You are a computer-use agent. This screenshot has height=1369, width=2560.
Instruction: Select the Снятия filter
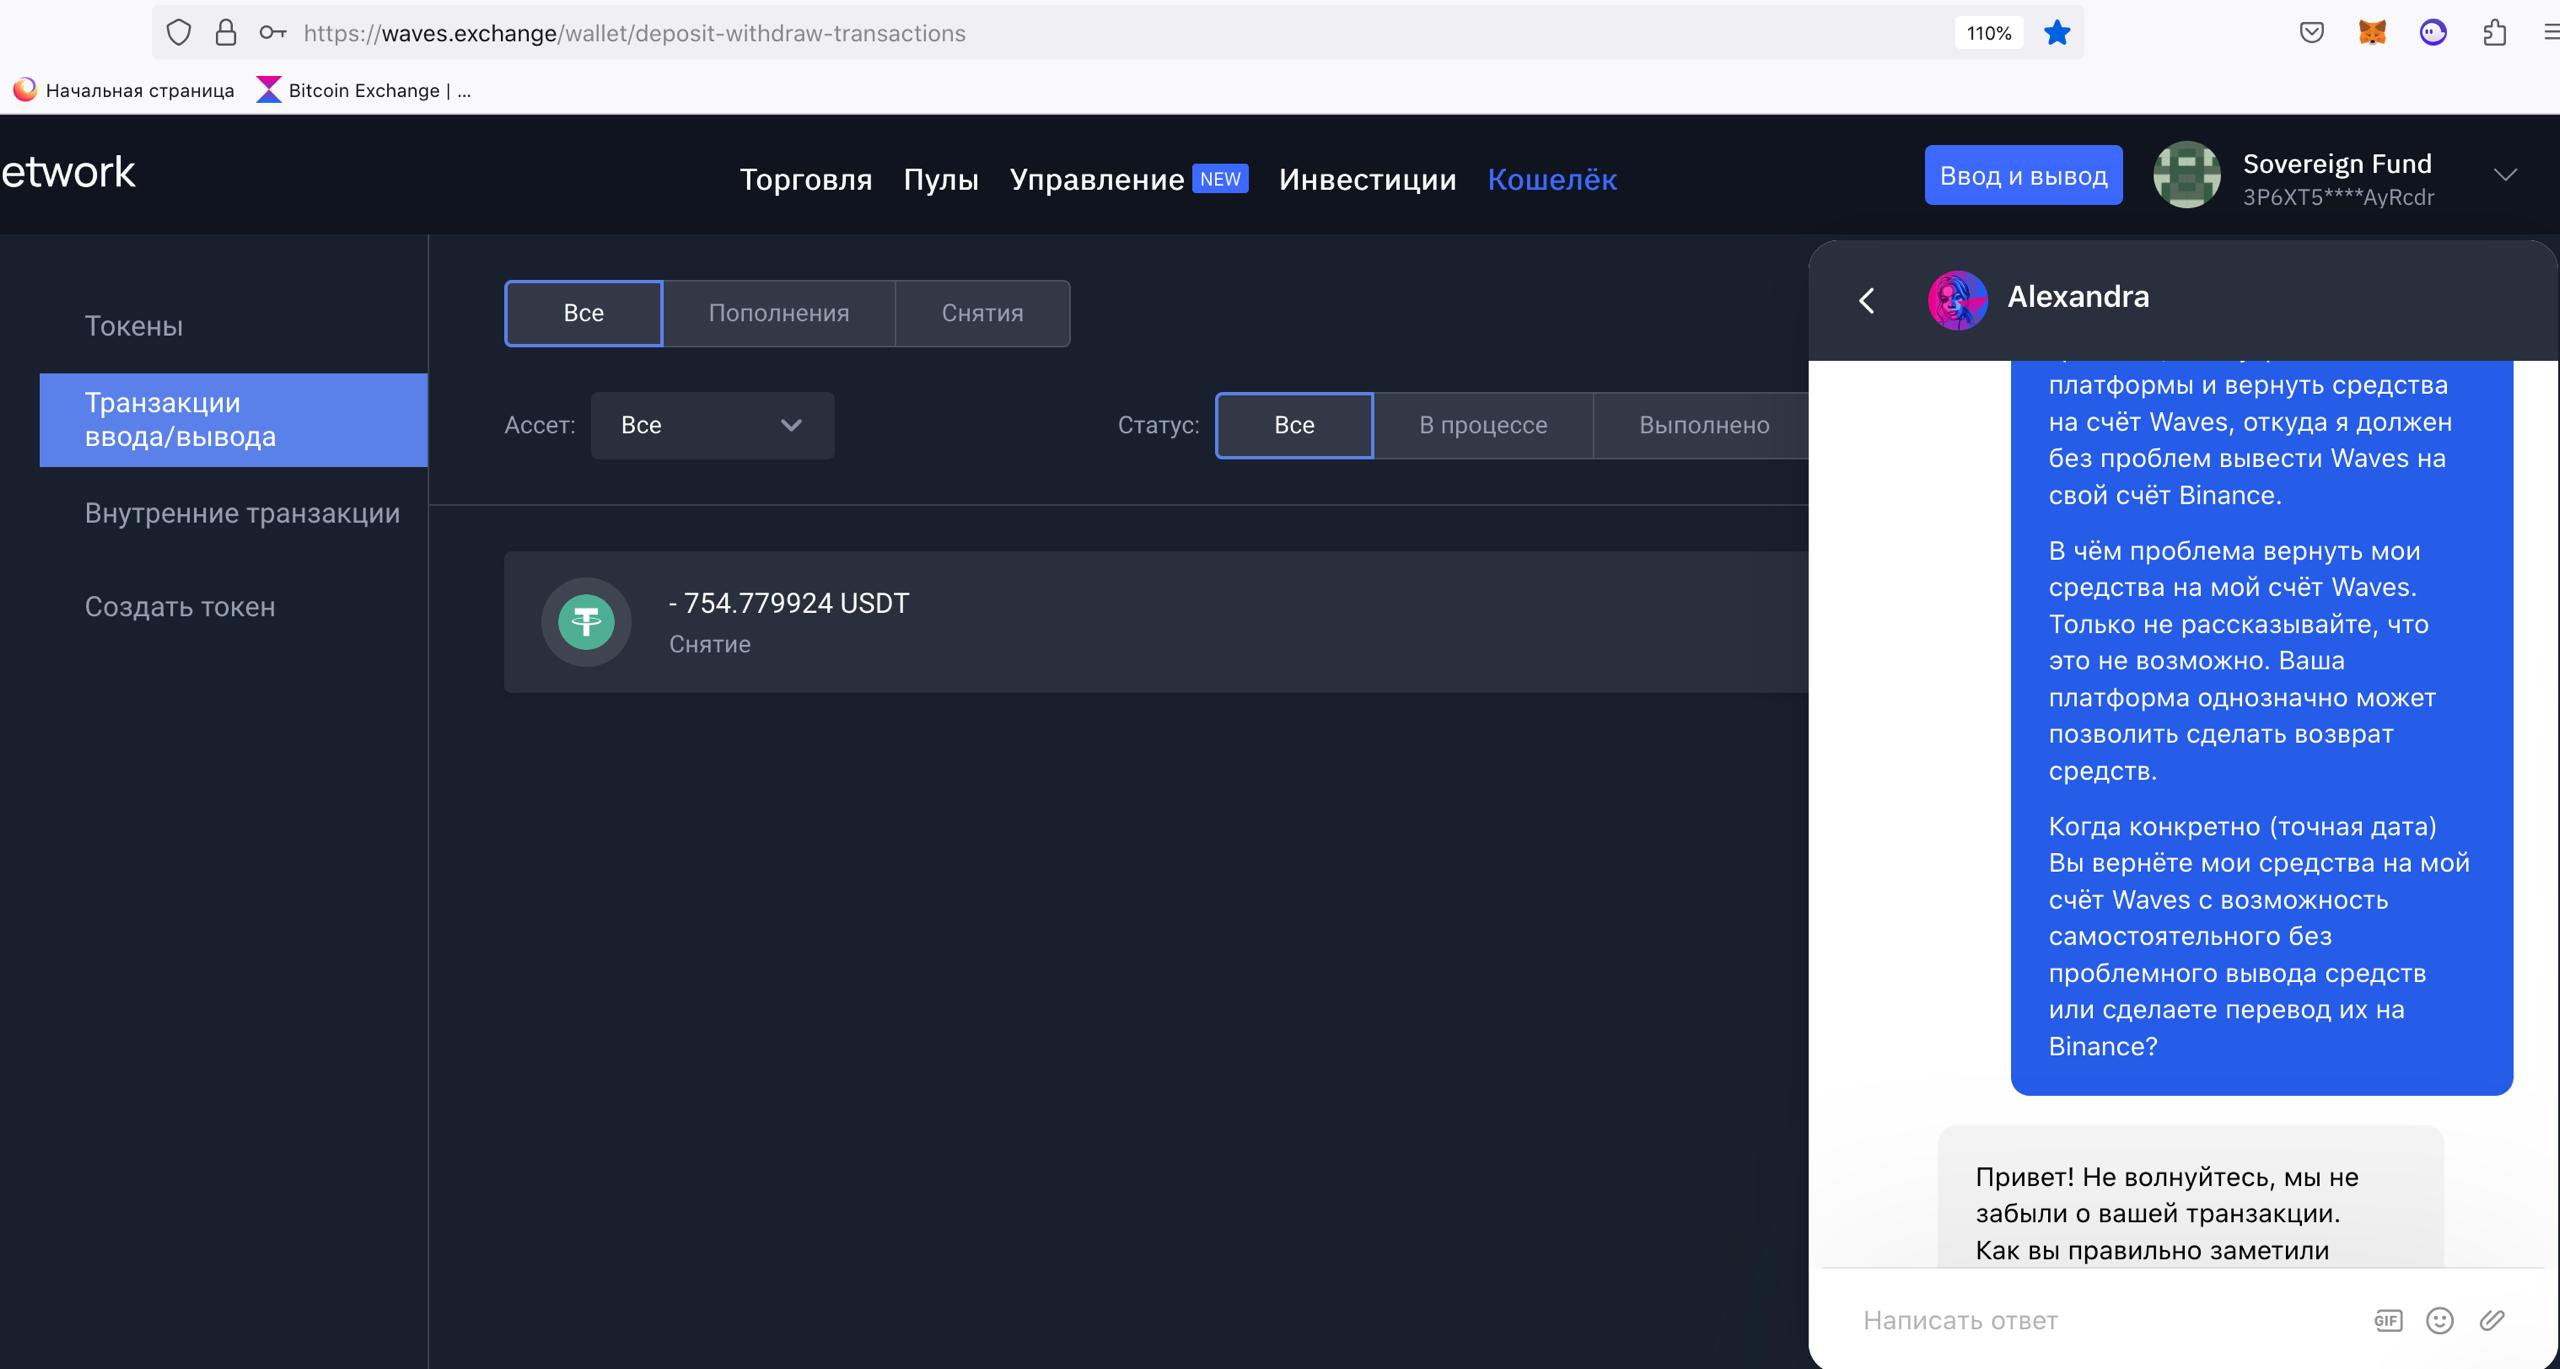pos(982,313)
